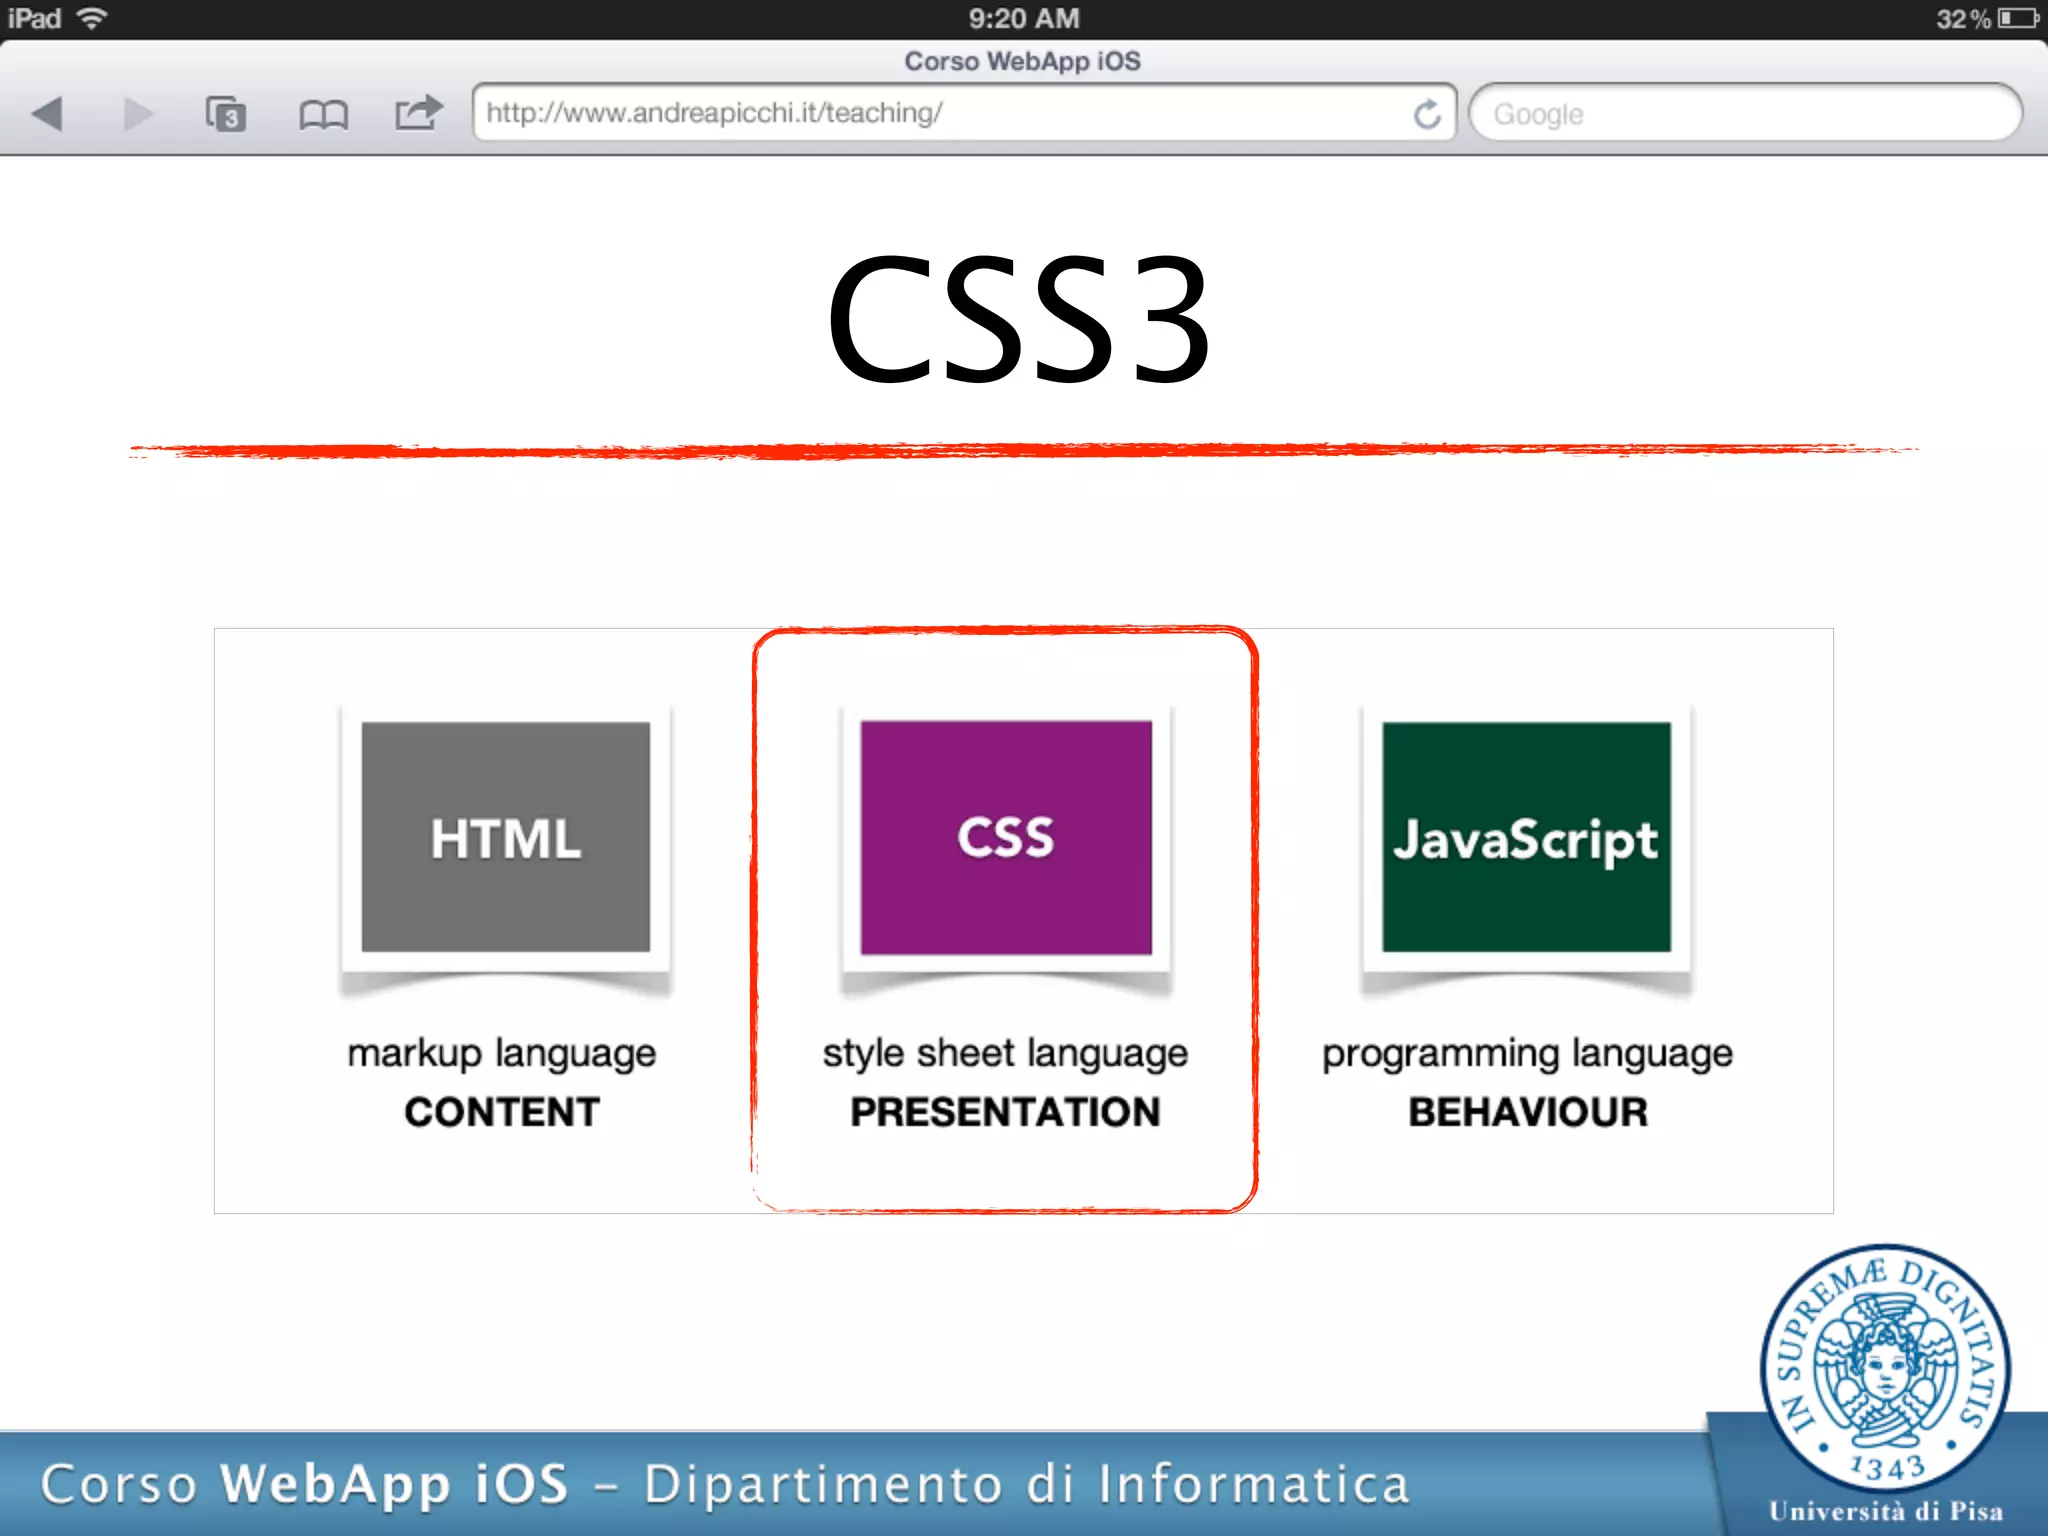2048x1536 pixels.
Task: Tap the iPad carrier label
Action: (35, 18)
